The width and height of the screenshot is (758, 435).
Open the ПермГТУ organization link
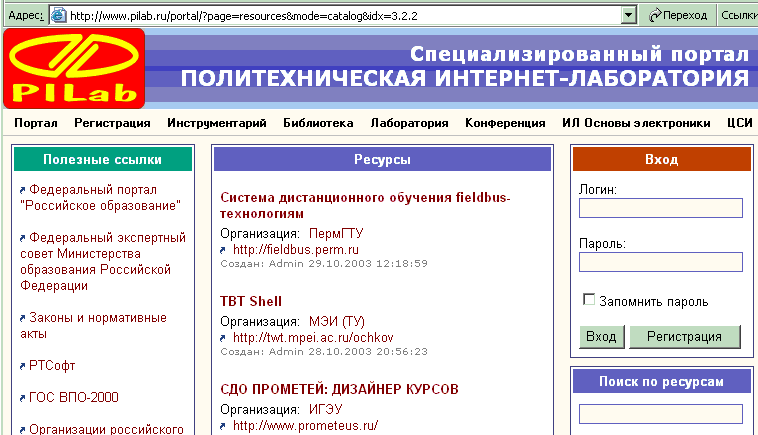click(336, 233)
